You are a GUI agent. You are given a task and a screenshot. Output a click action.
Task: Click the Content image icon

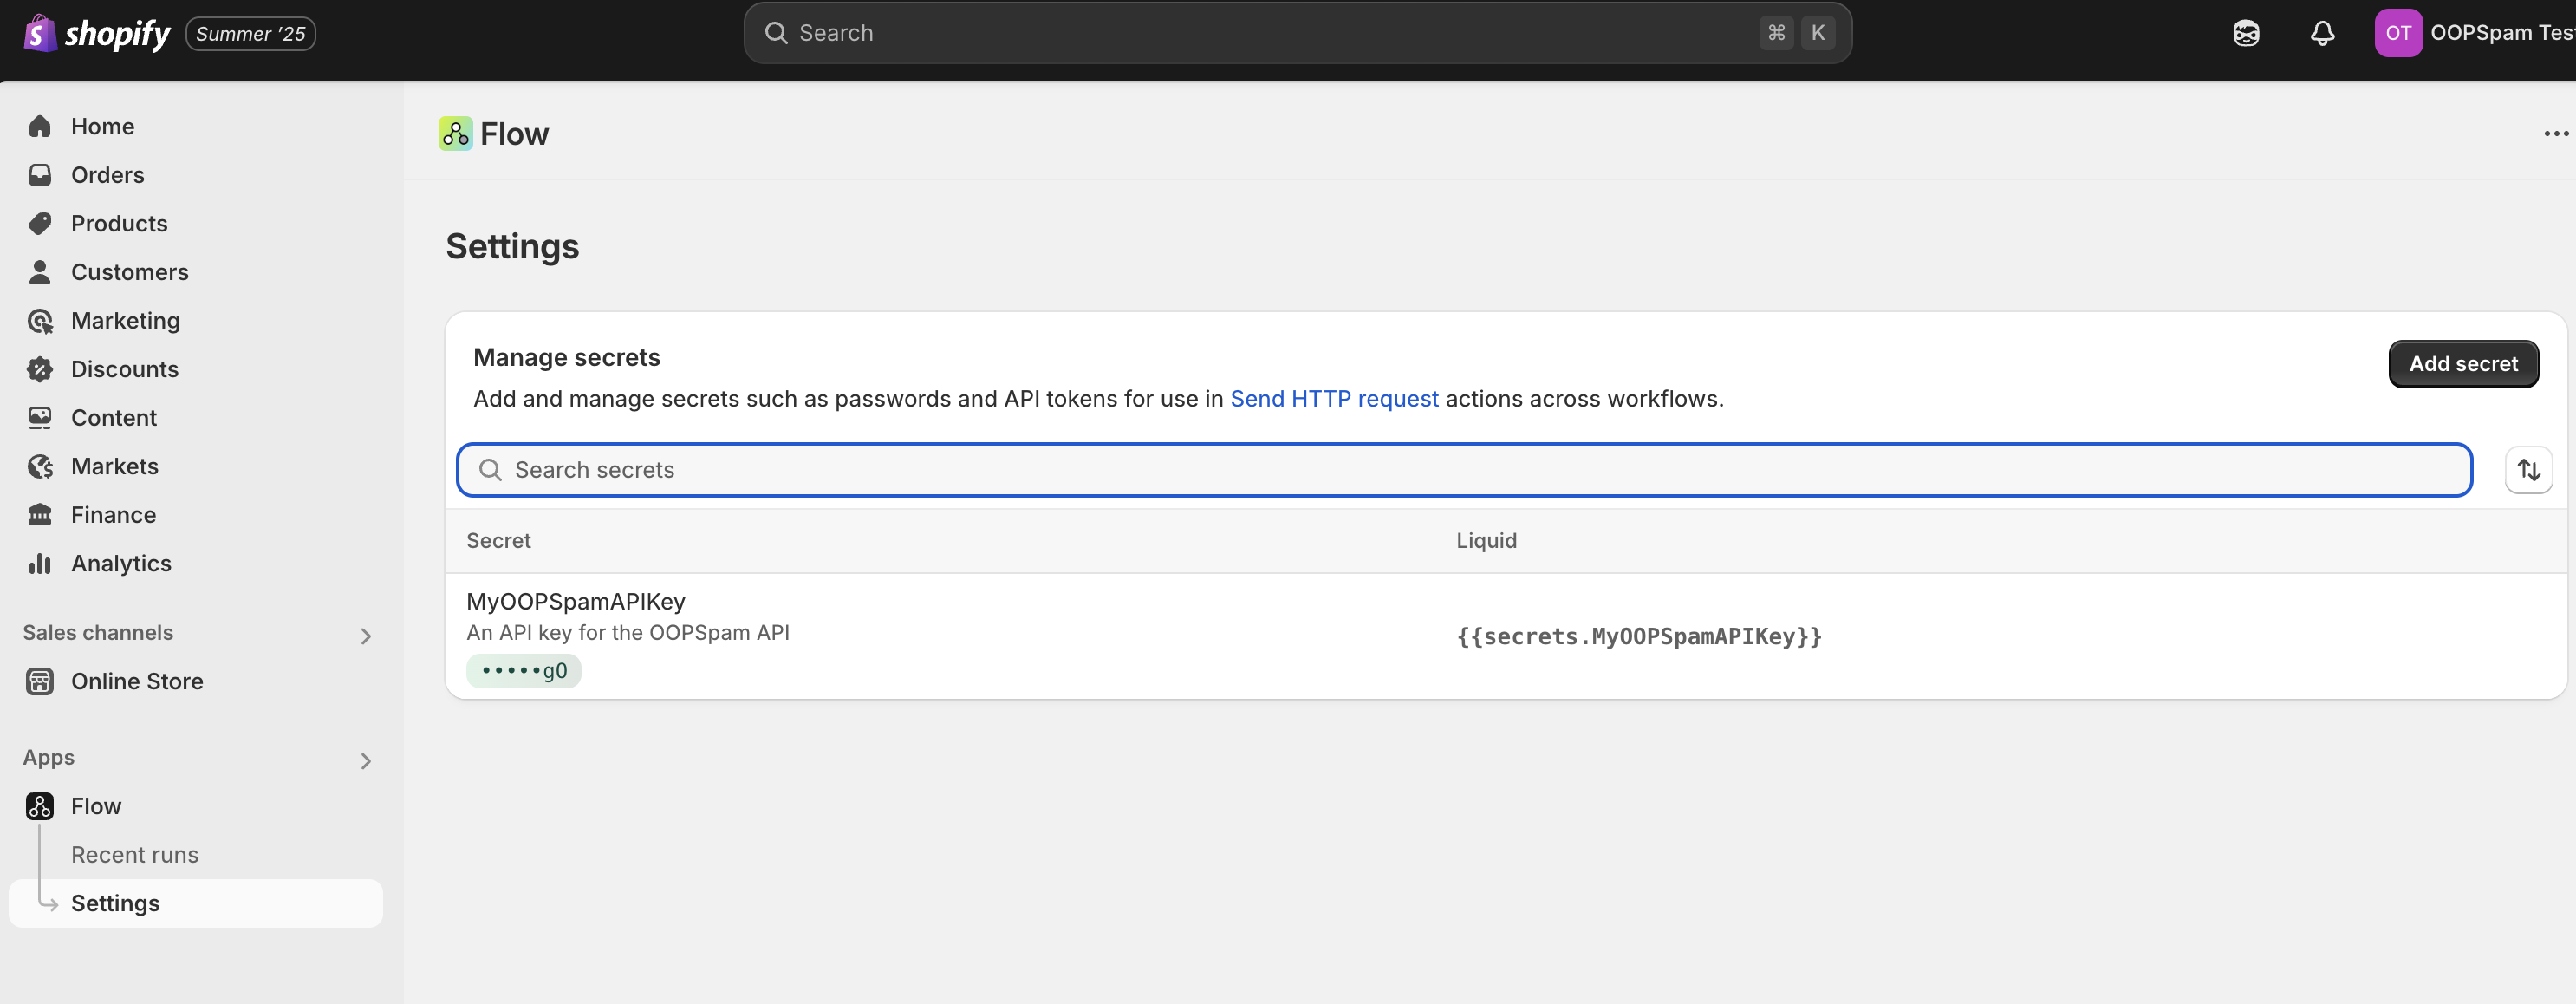(40, 418)
